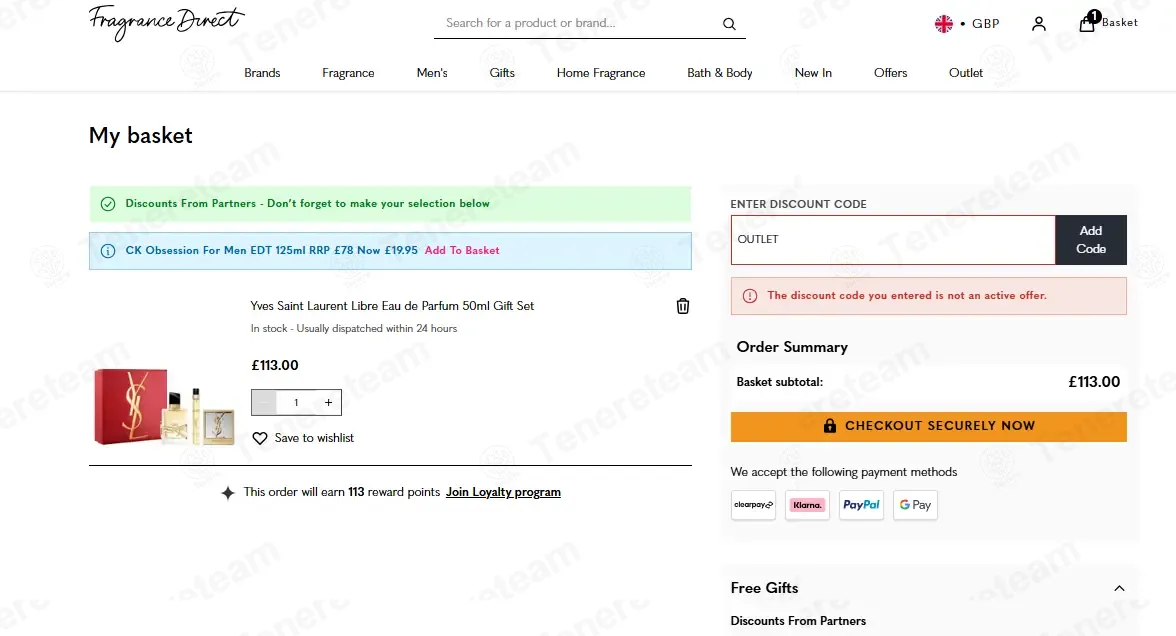Collapse the Free Gifts section
The image size is (1176, 636).
point(1119,589)
